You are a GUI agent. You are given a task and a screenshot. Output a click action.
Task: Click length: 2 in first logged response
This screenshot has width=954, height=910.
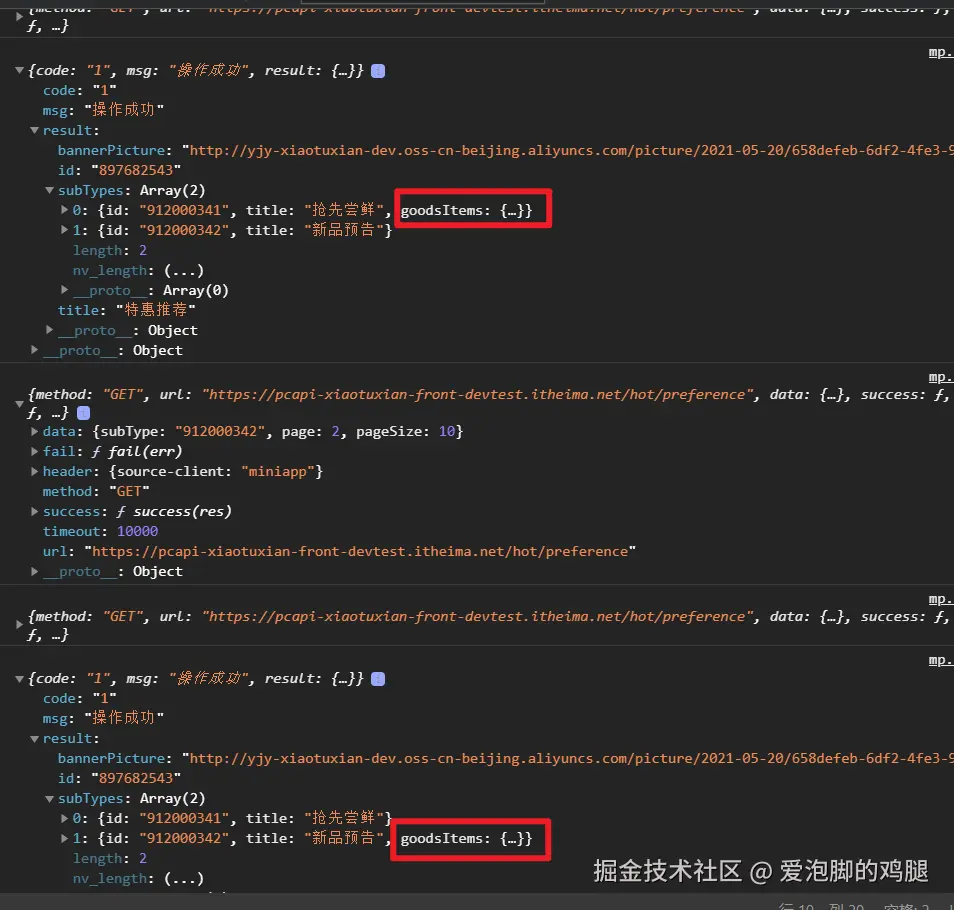click(110, 251)
